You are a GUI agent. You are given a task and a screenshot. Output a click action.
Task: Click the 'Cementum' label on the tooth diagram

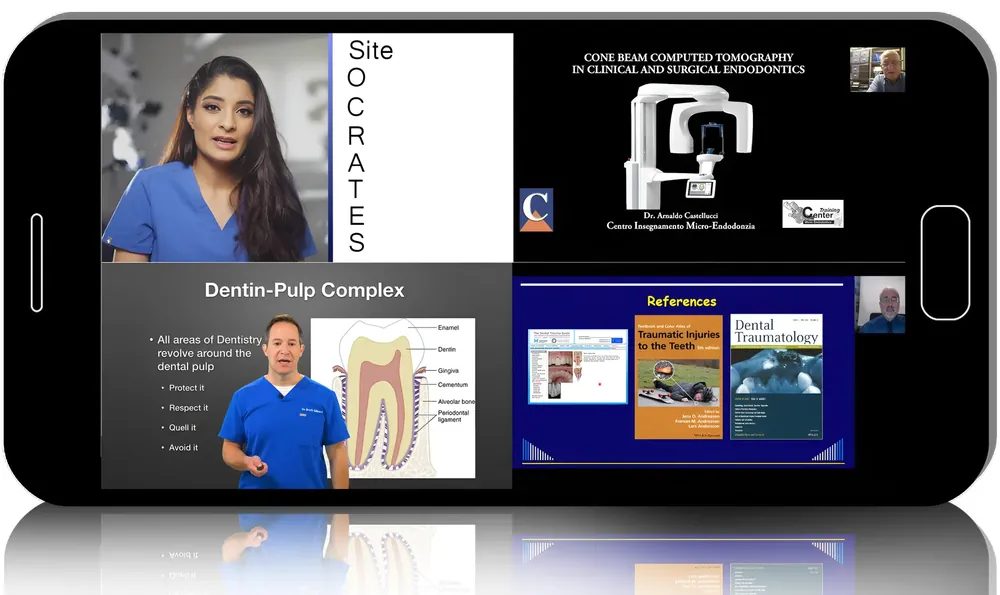(453, 385)
